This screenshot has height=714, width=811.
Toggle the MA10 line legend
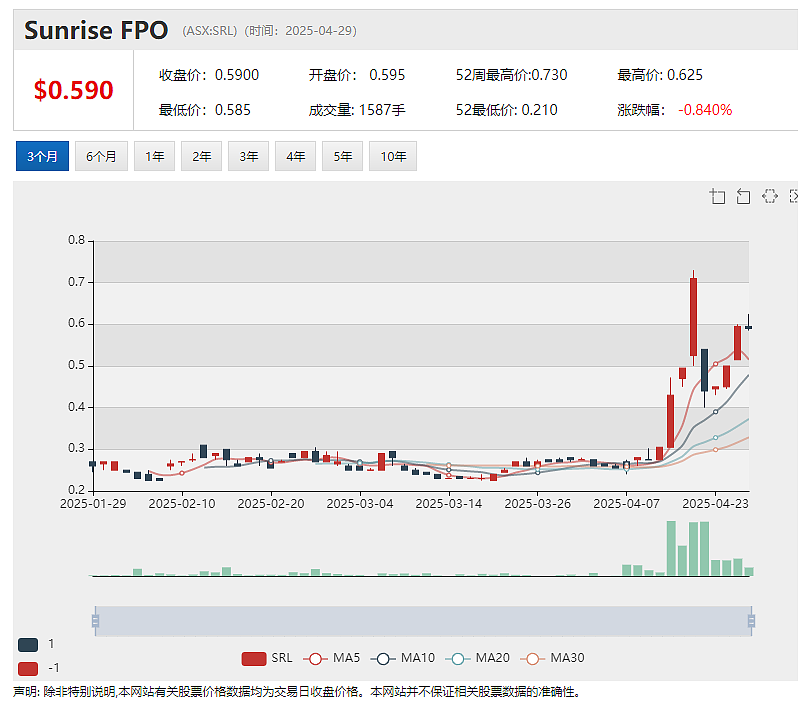(x=403, y=658)
